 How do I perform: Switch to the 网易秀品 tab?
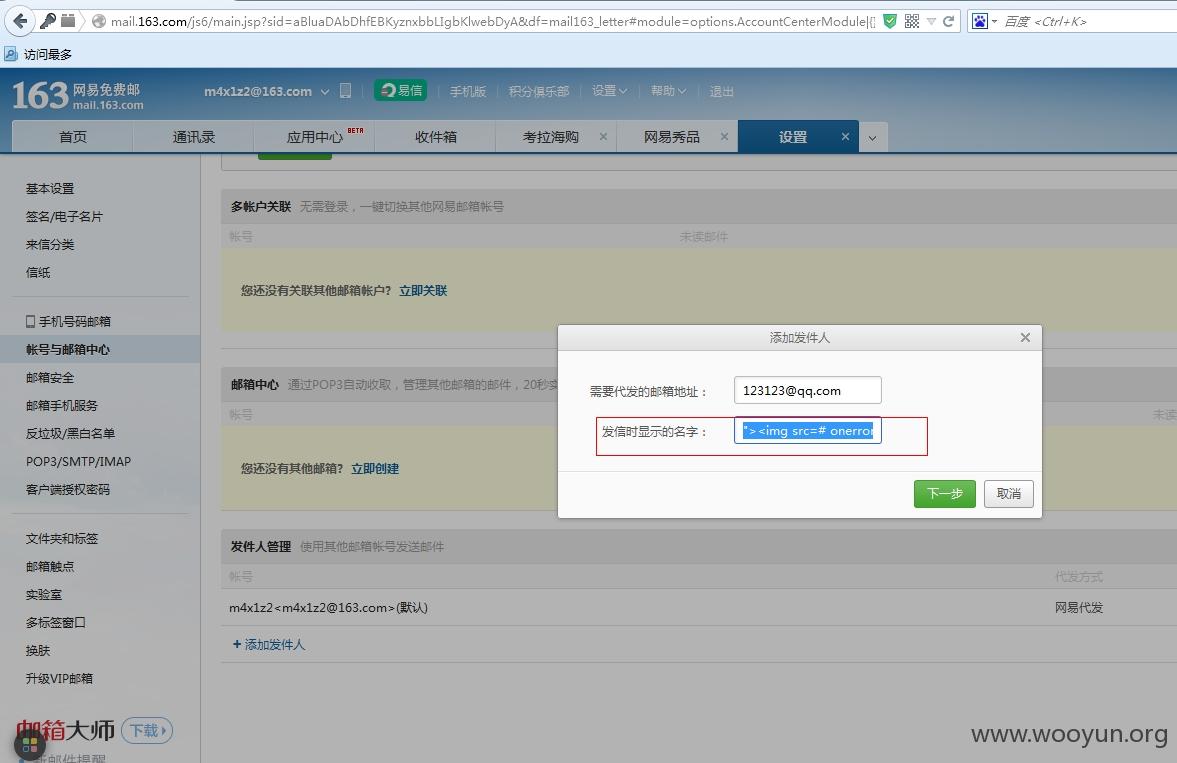coord(671,137)
